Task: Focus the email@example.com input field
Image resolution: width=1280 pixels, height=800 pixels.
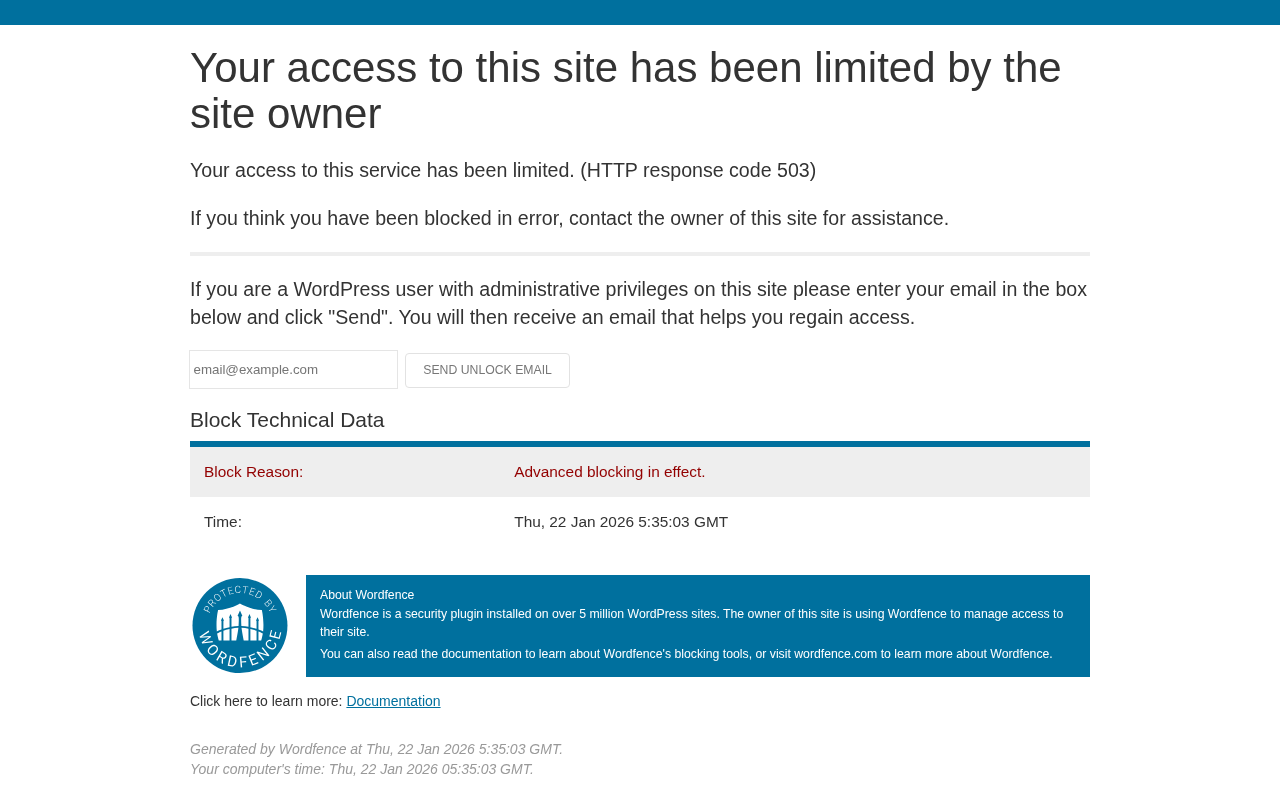Action: pyautogui.click(x=293, y=370)
